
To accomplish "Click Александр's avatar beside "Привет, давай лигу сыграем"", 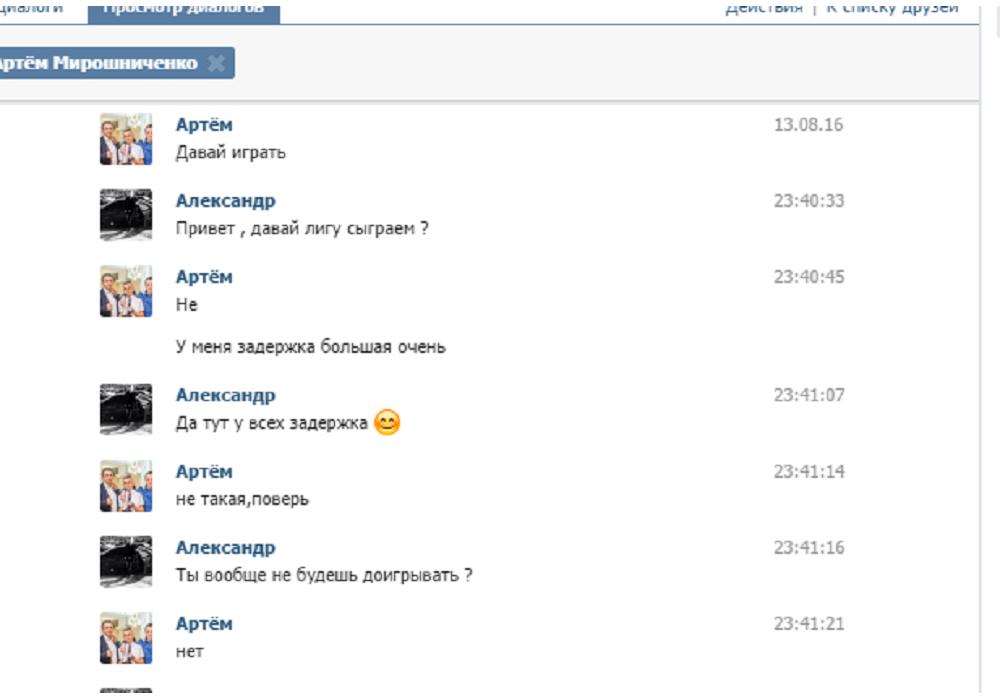I will tap(126, 215).
